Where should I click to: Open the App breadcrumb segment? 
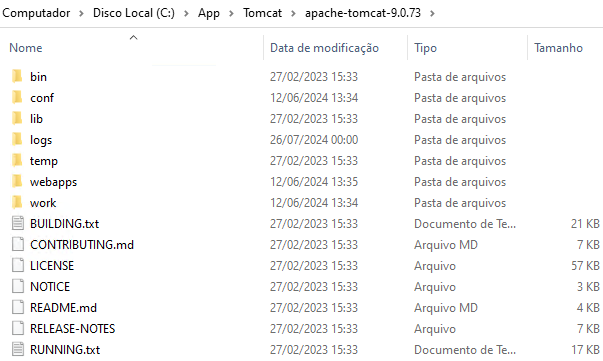click(x=209, y=13)
